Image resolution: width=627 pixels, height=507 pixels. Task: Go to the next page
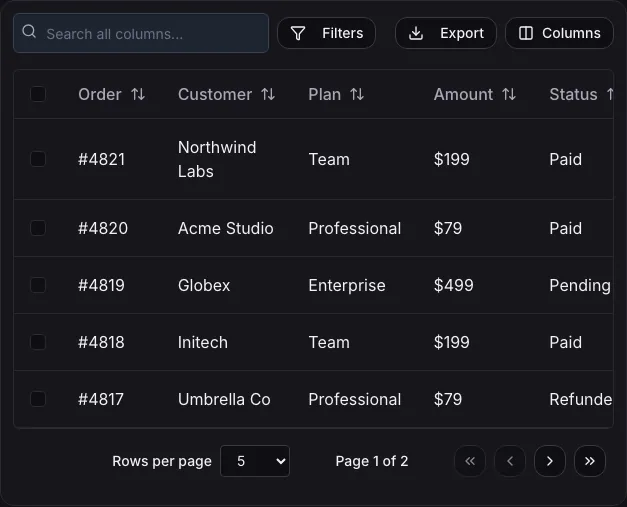click(550, 461)
